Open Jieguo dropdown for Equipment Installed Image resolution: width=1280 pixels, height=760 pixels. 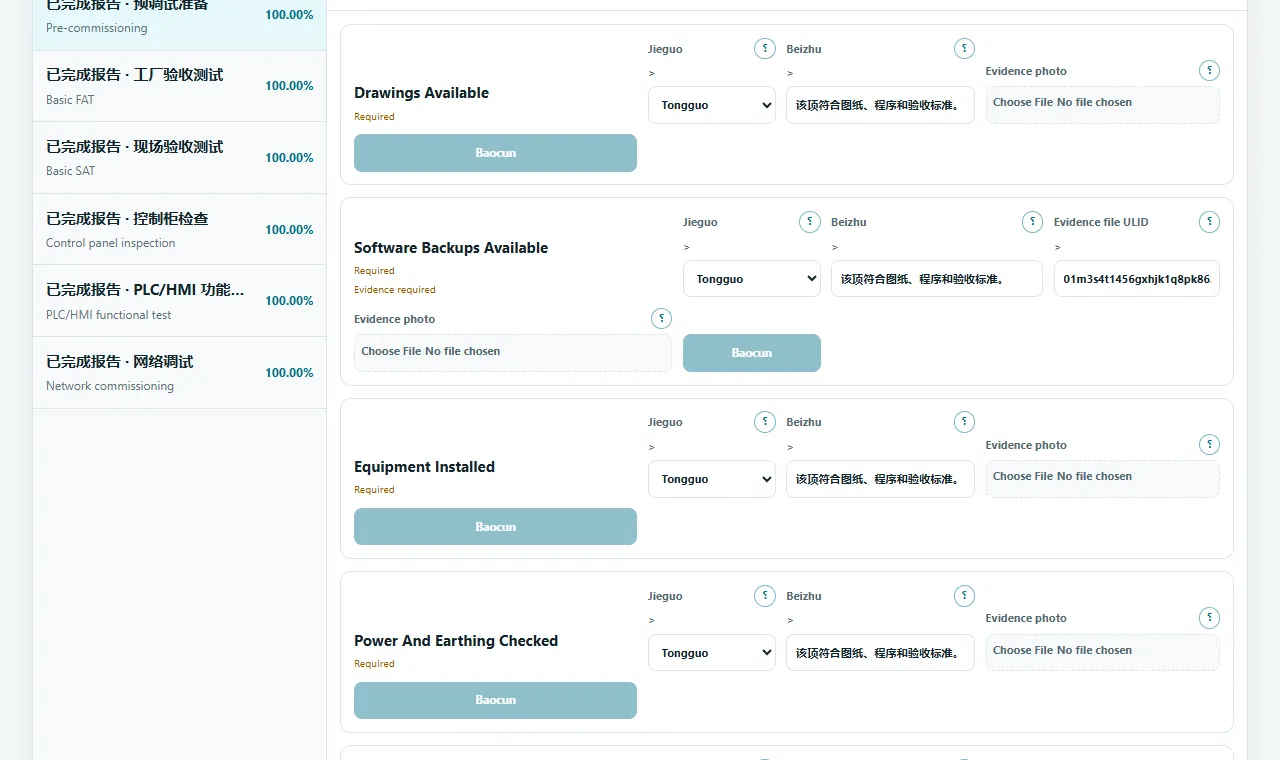click(712, 479)
